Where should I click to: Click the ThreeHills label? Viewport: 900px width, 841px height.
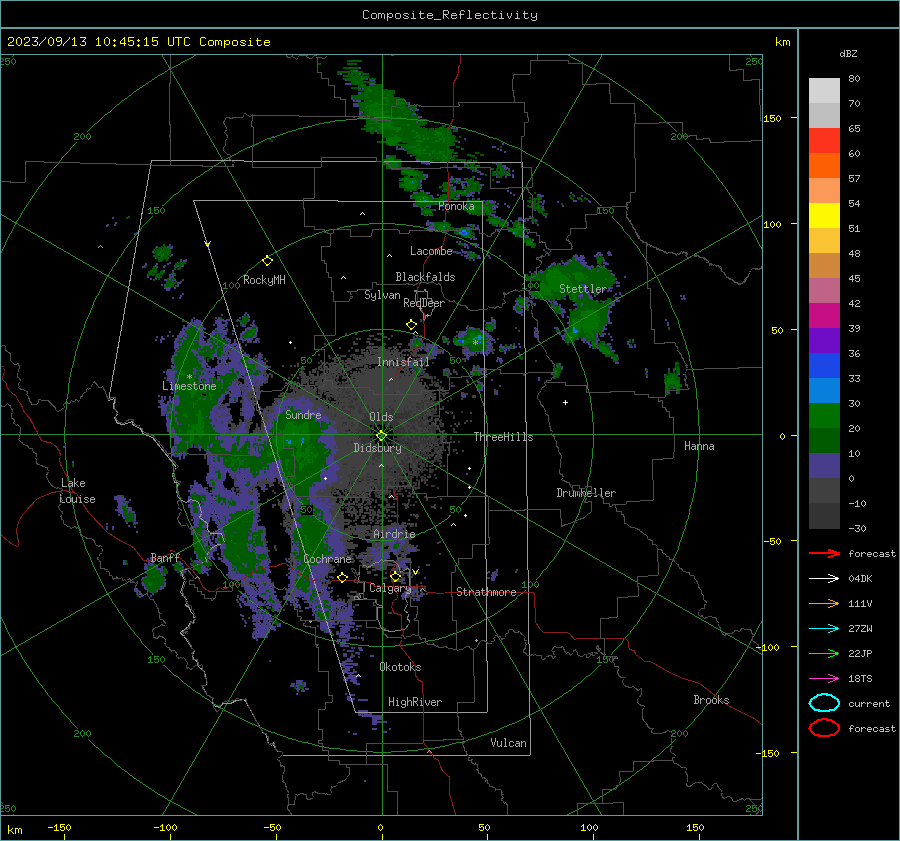pos(503,437)
